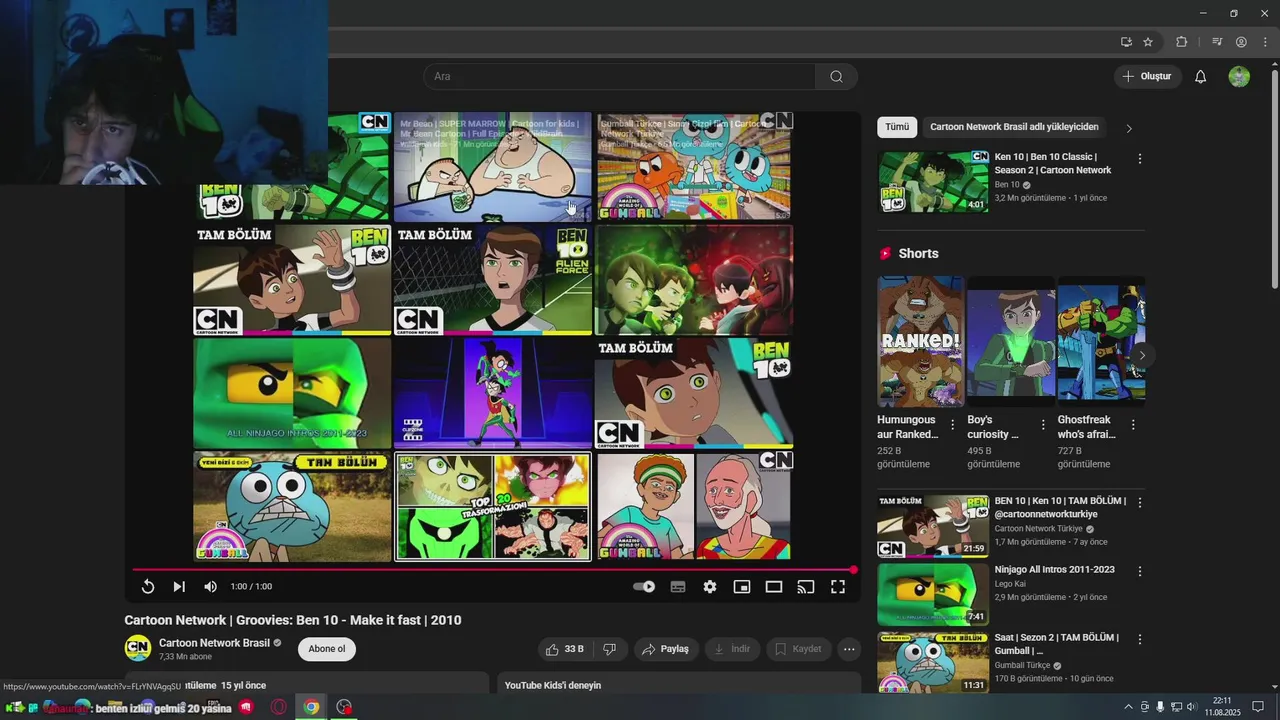The image size is (1280, 720).
Task: Open the YouTube account avatar menu
Action: click(x=1239, y=76)
